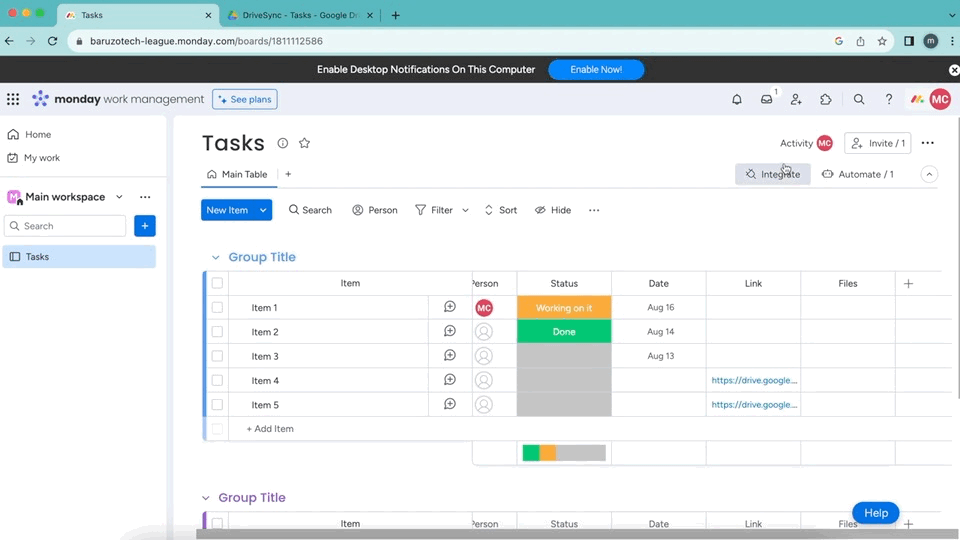
Task: Select all items in second group
Action: tap(217, 523)
